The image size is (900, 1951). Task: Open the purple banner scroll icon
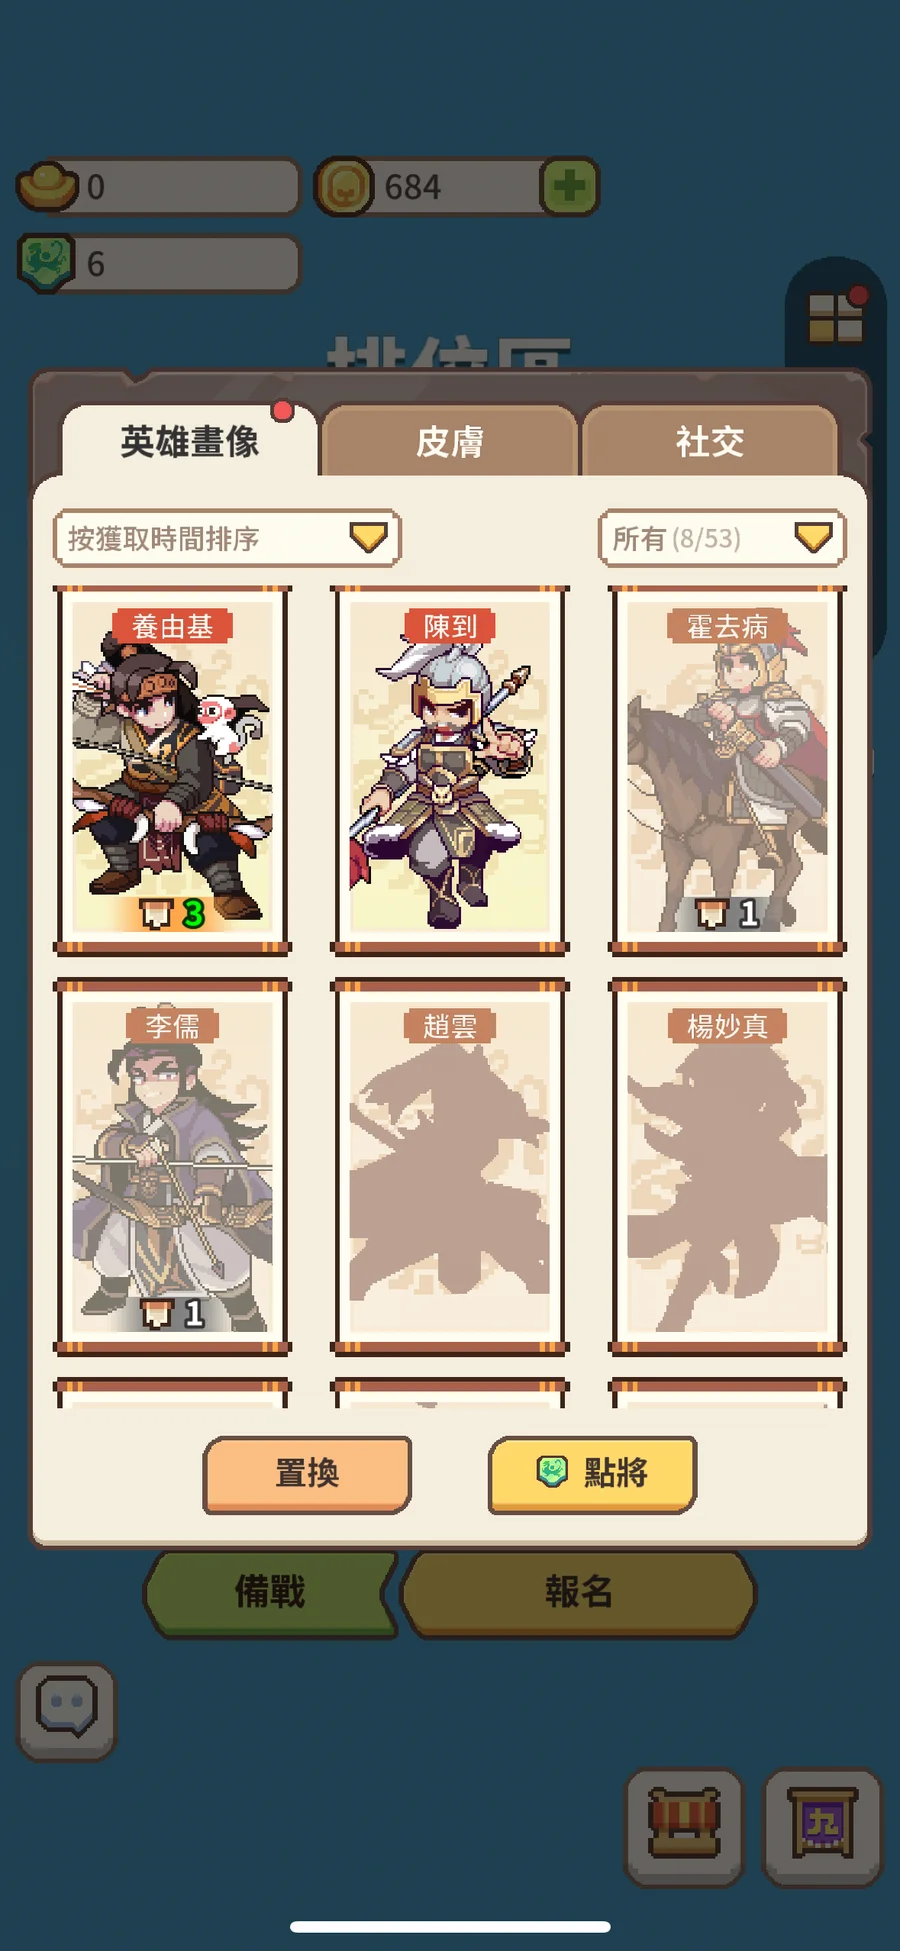(822, 1825)
